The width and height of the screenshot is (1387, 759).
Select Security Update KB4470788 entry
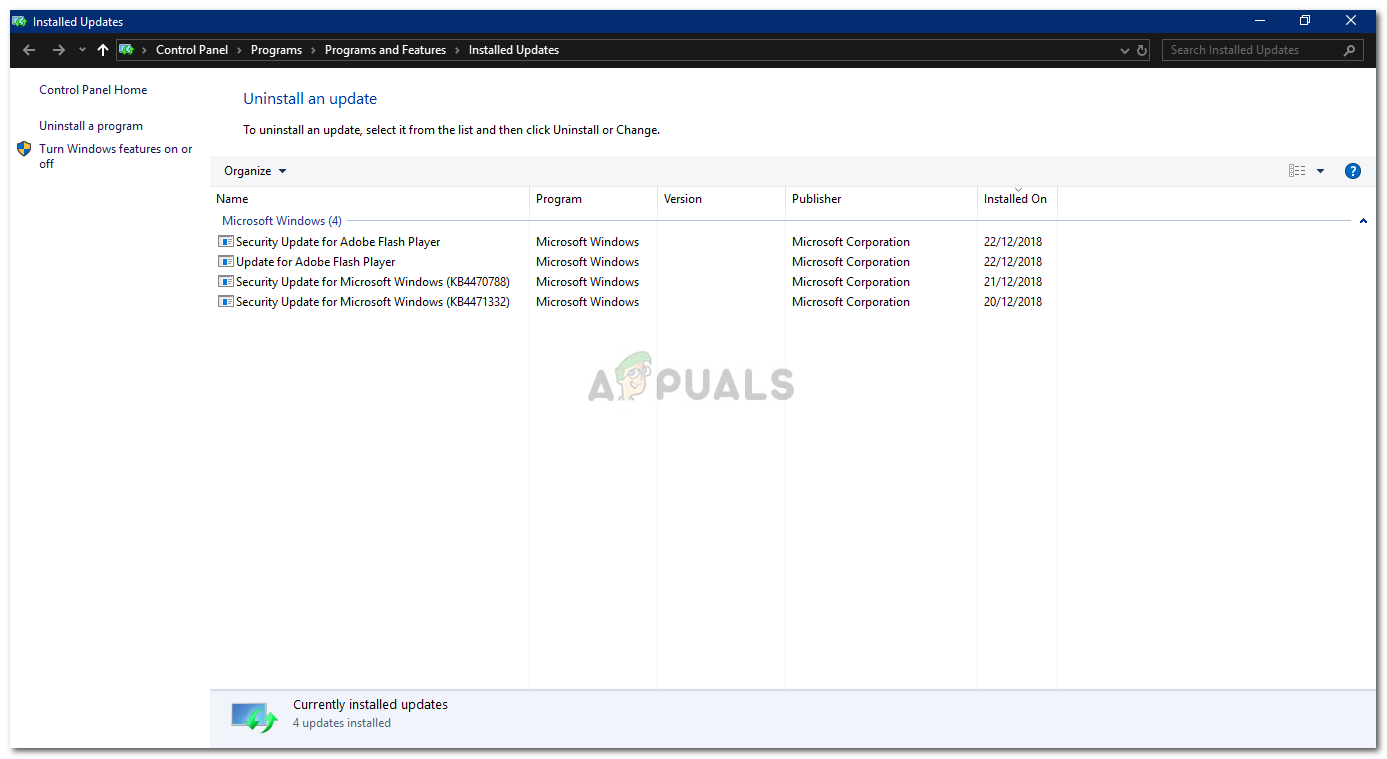[x=373, y=282]
